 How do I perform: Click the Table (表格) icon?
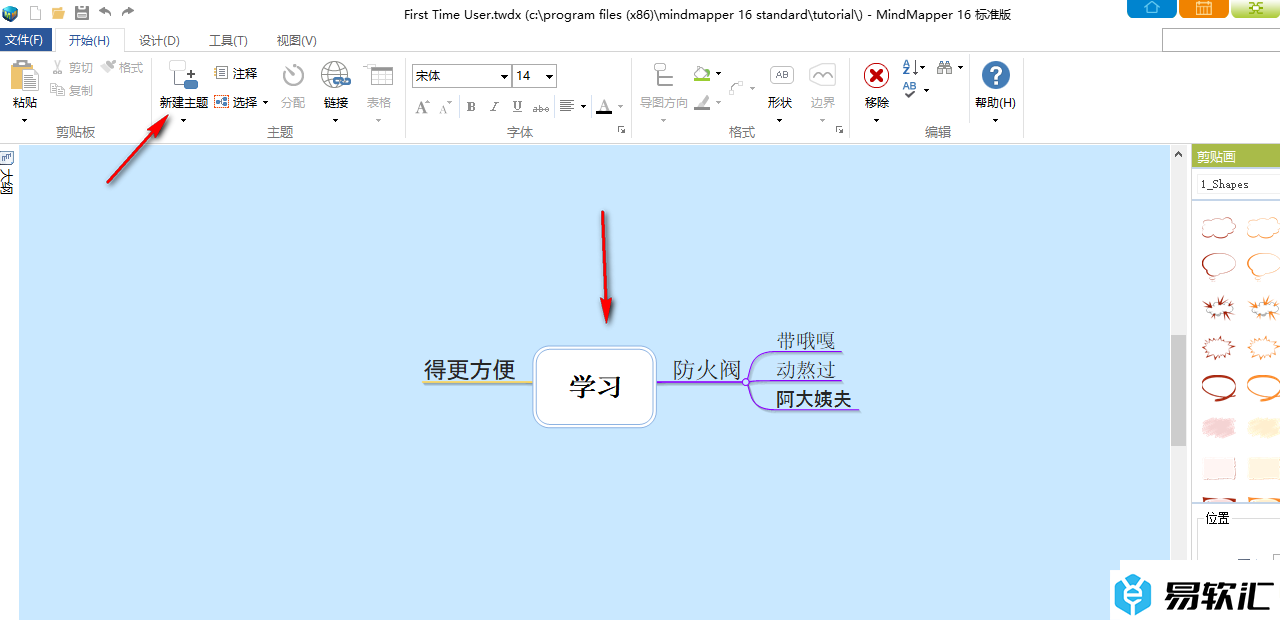[x=379, y=76]
